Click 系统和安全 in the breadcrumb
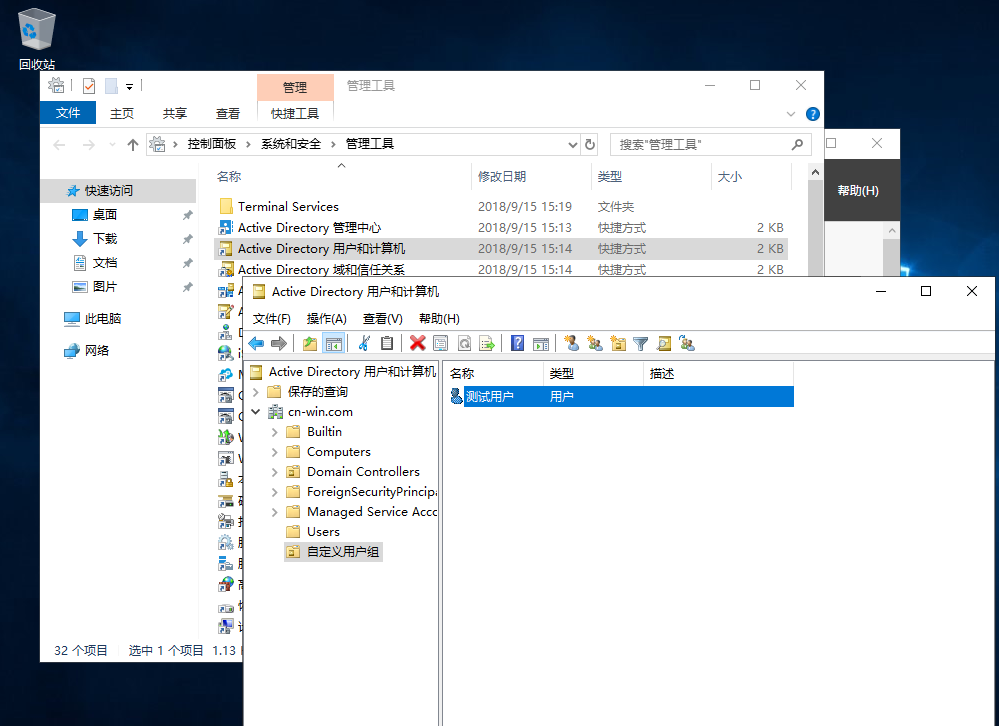Image resolution: width=999 pixels, height=726 pixels. tap(291, 144)
